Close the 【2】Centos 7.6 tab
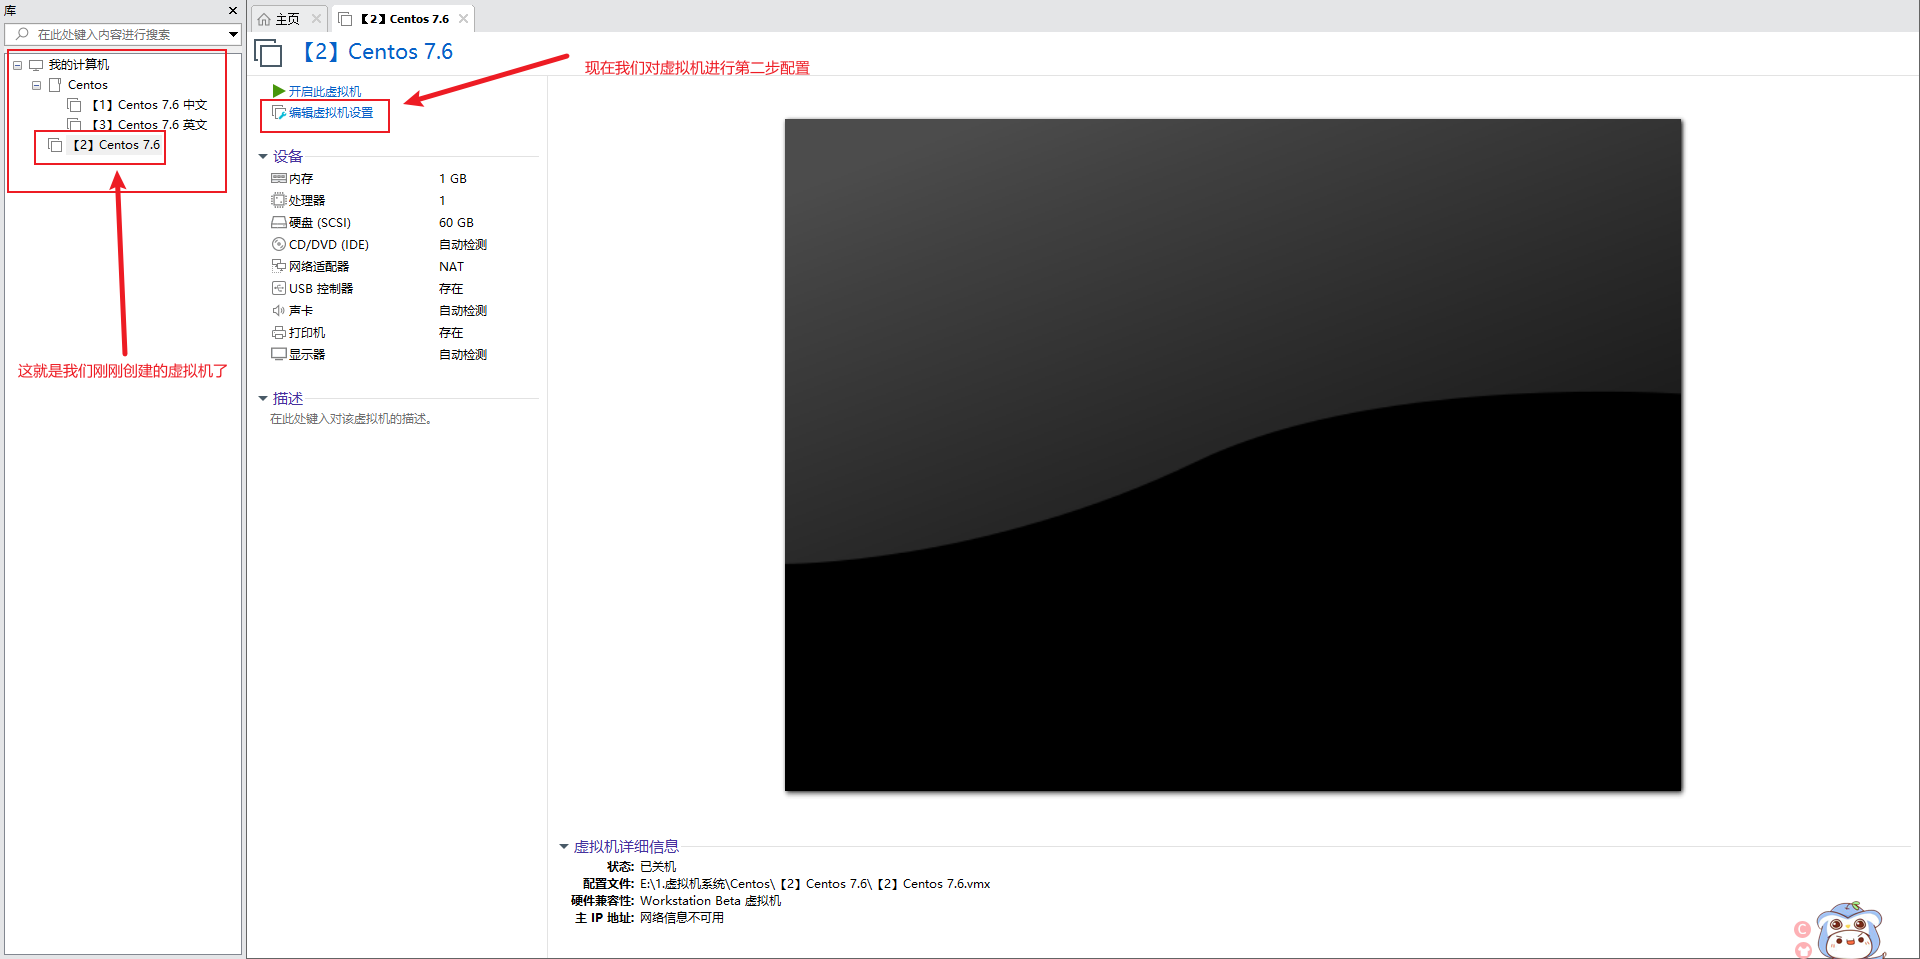This screenshot has height=959, width=1920. pos(463,18)
